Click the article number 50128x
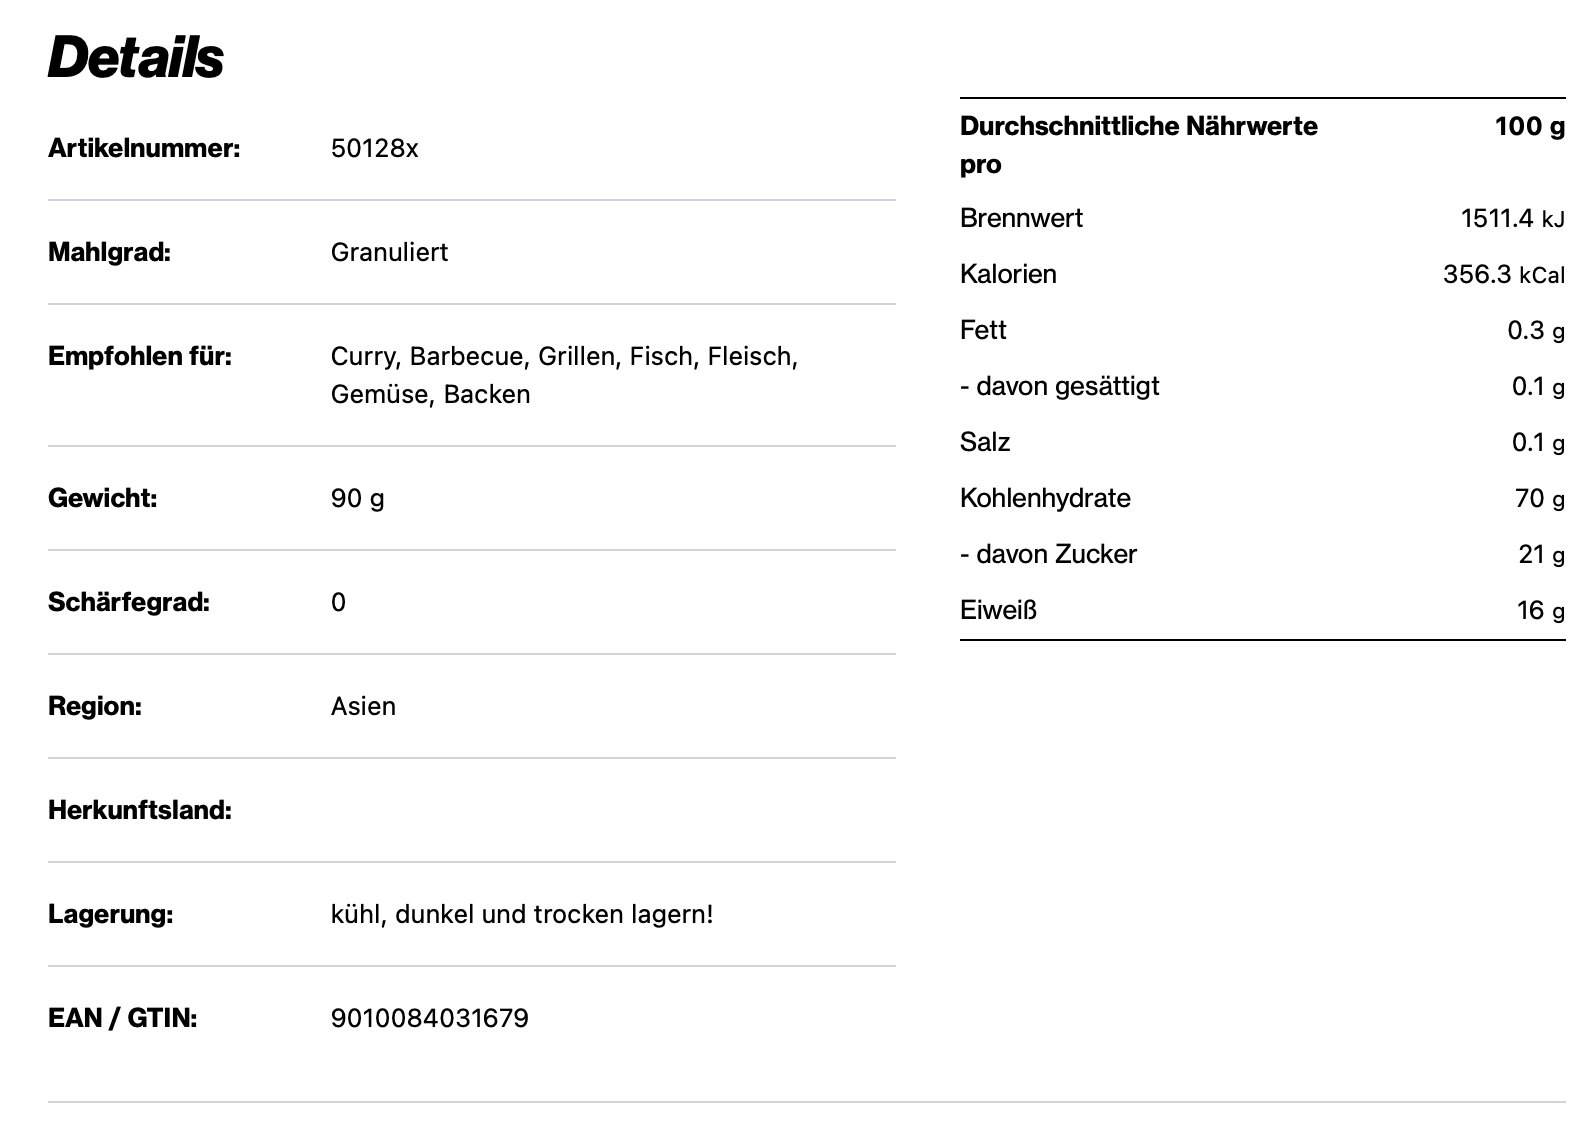1574x1140 pixels. click(374, 149)
